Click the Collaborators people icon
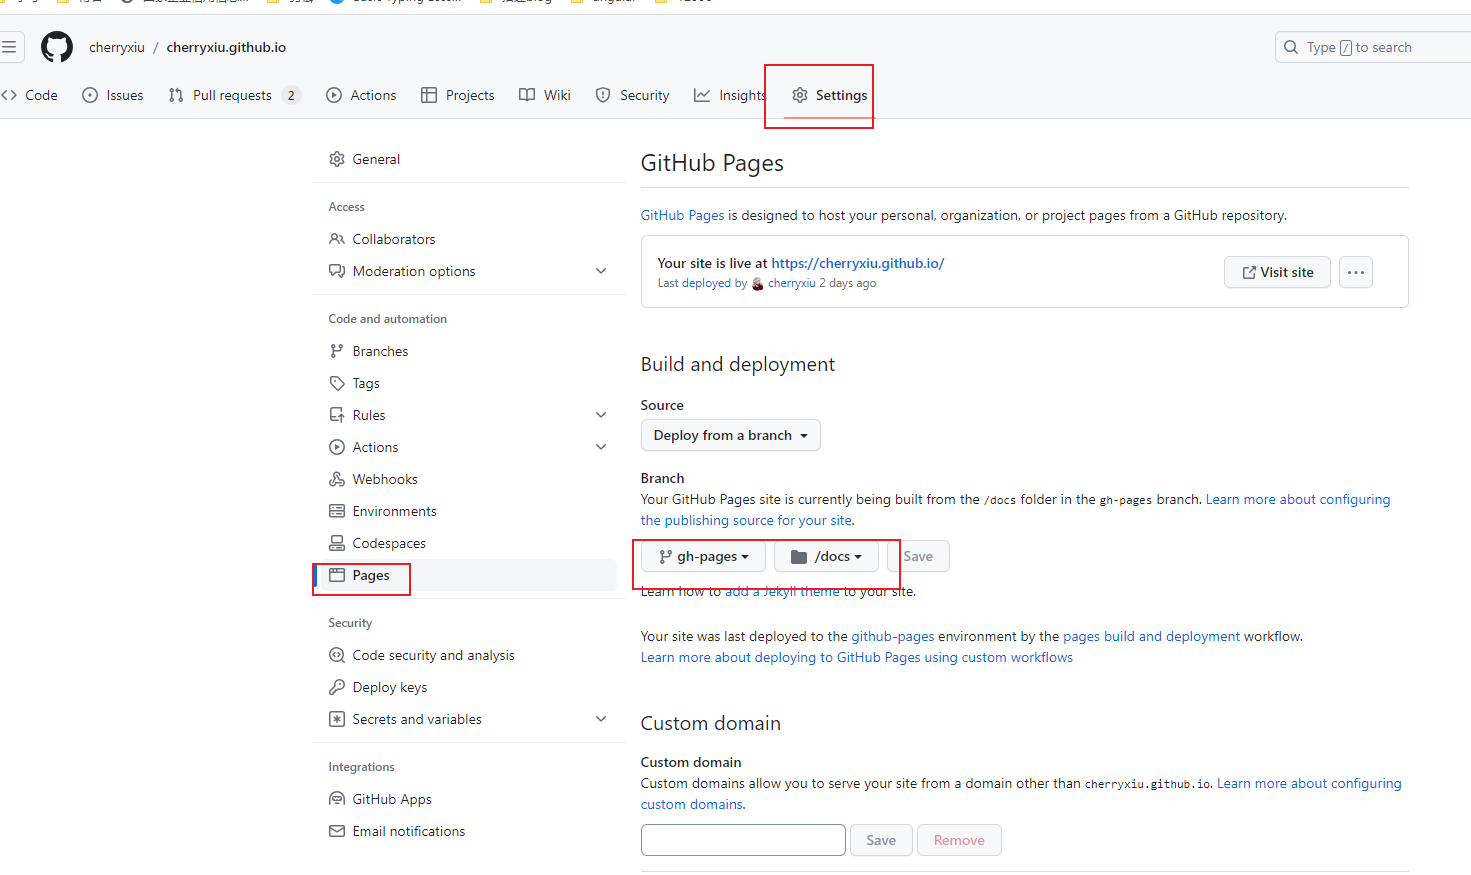This screenshot has height=875, width=1471. (x=337, y=239)
